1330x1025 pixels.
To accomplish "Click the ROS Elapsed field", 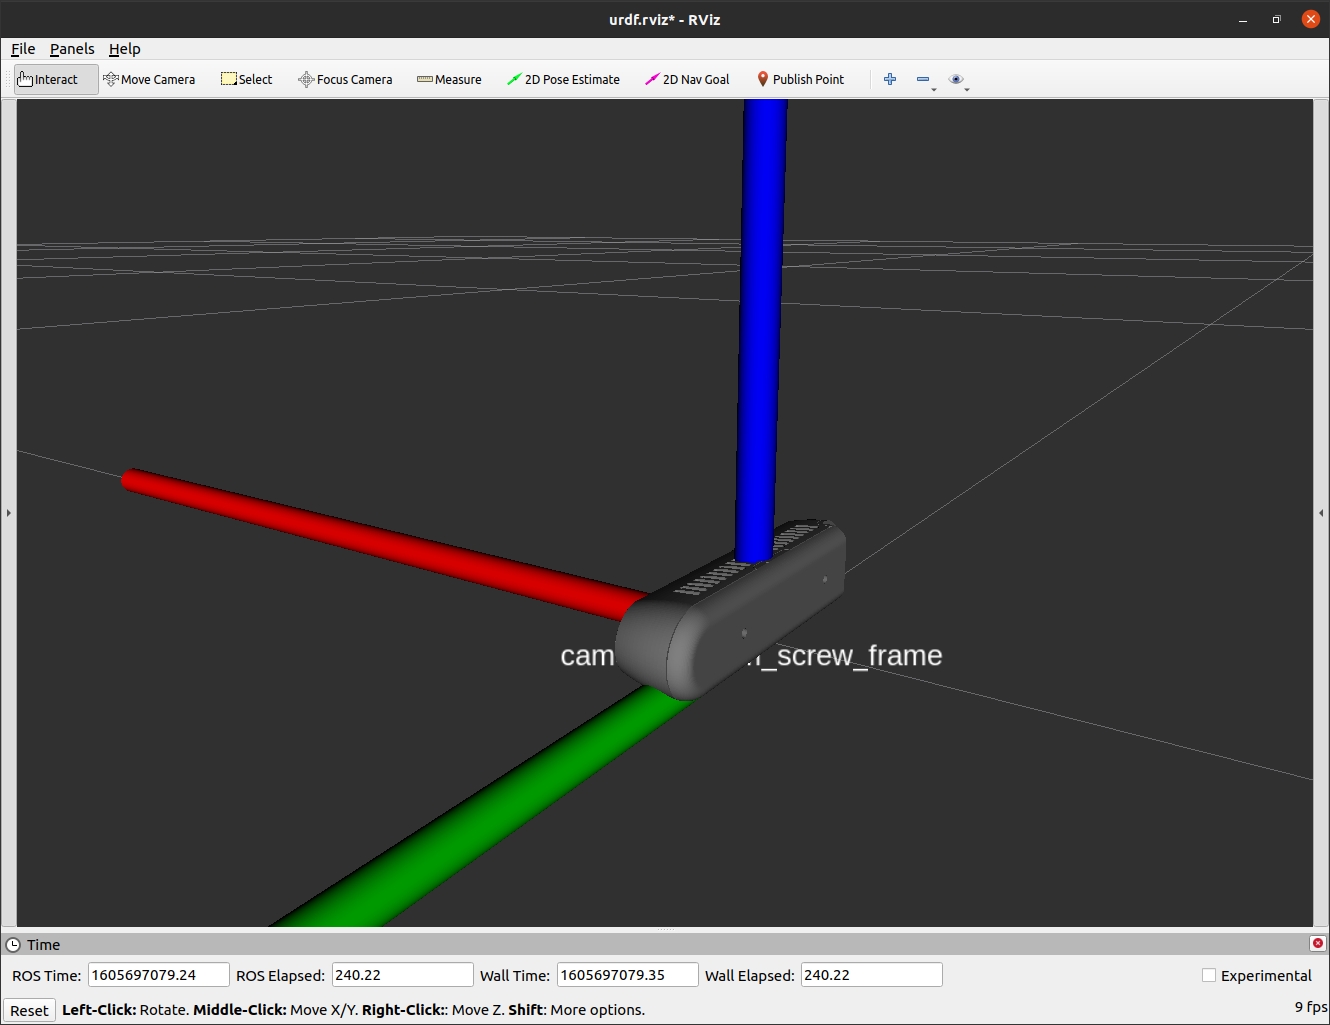I will tap(402, 975).
